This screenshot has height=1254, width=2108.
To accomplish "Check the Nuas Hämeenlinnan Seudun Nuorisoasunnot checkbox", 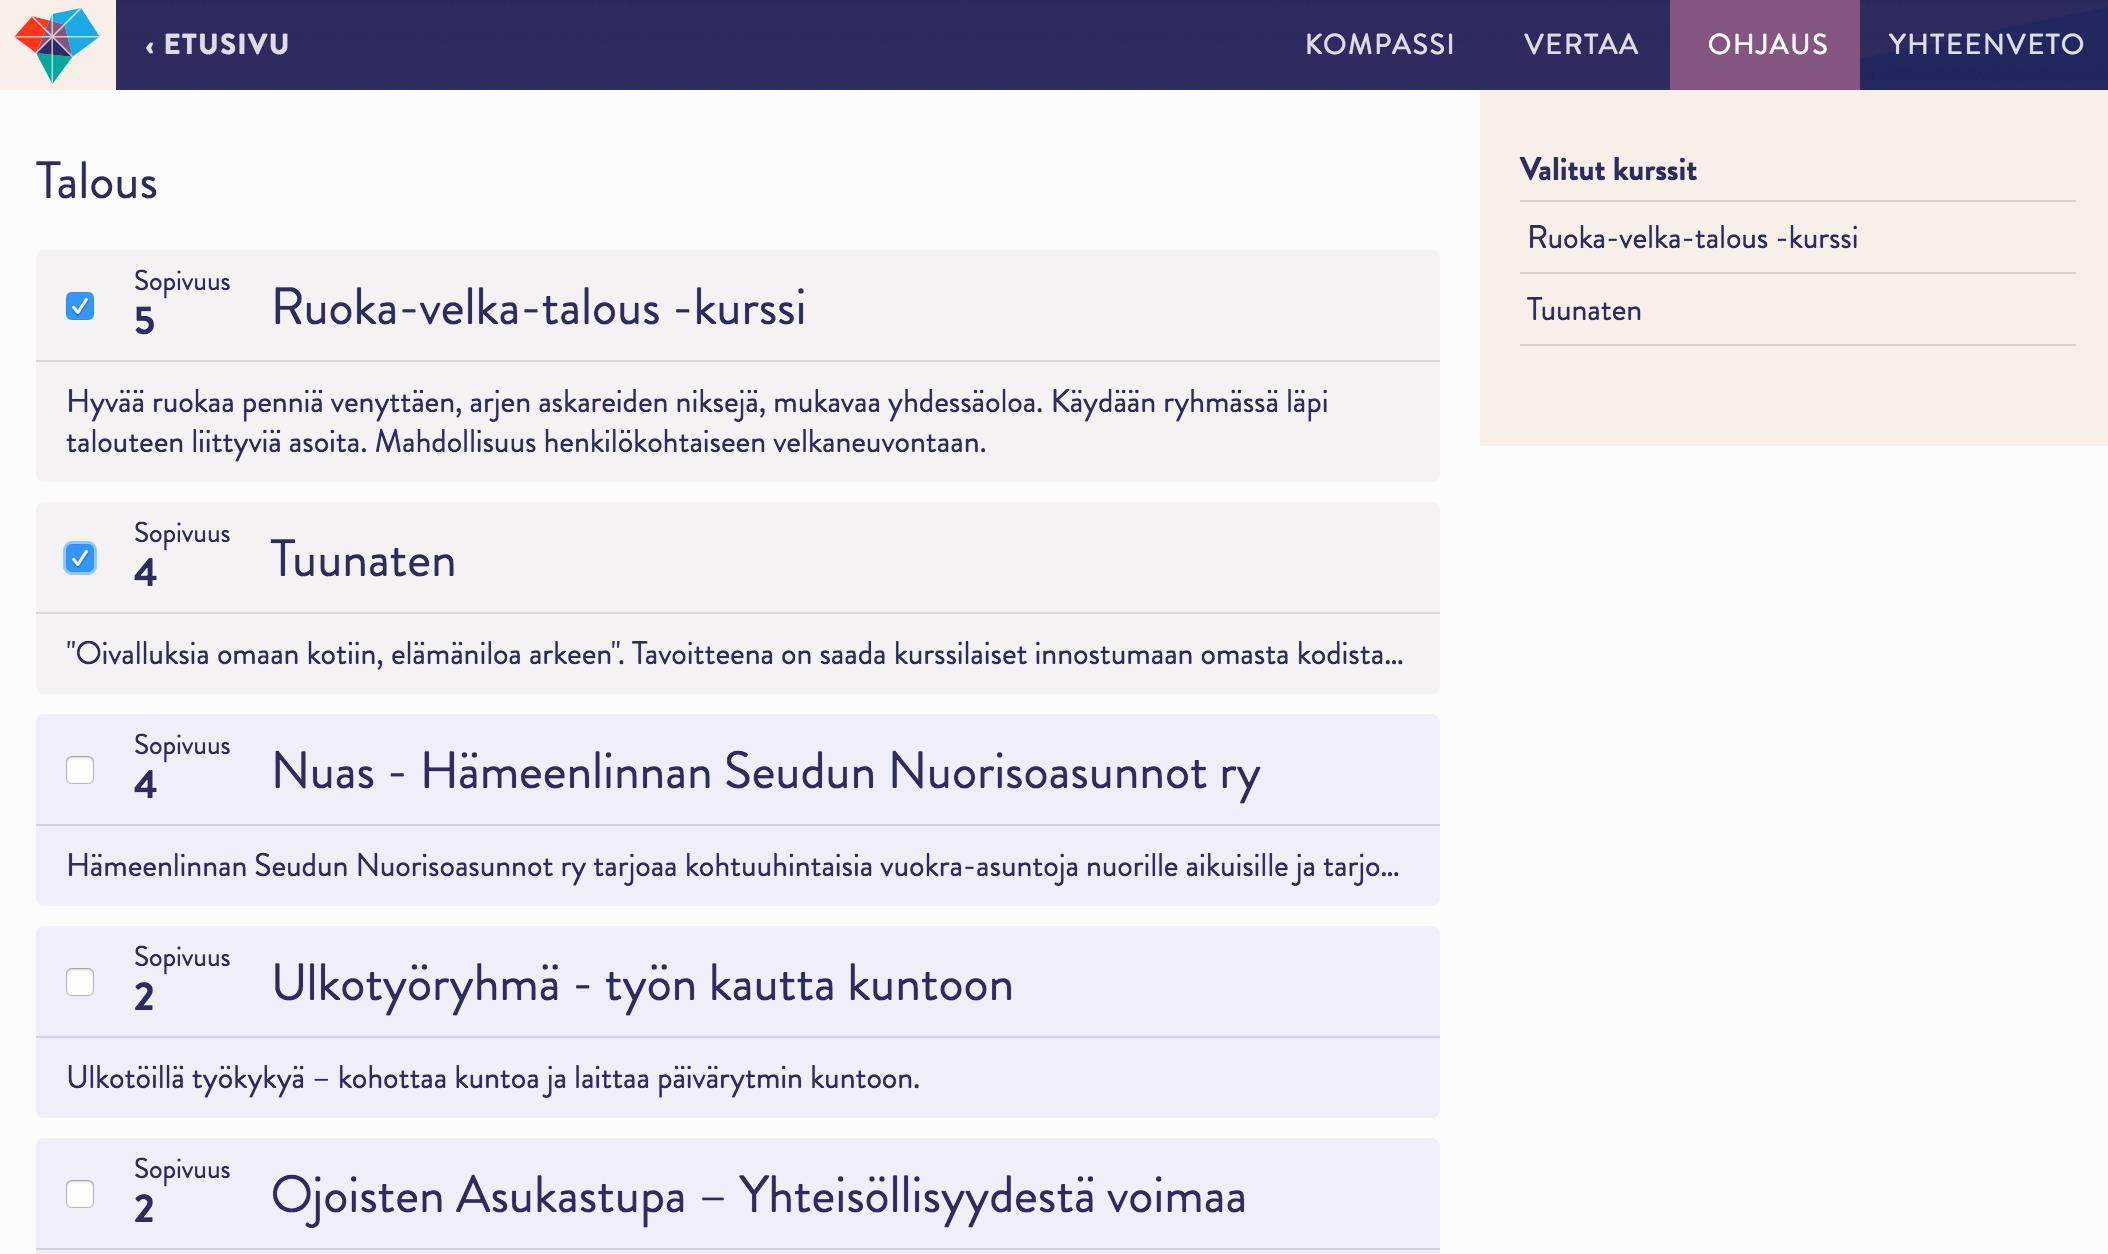I will click(80, 770).
